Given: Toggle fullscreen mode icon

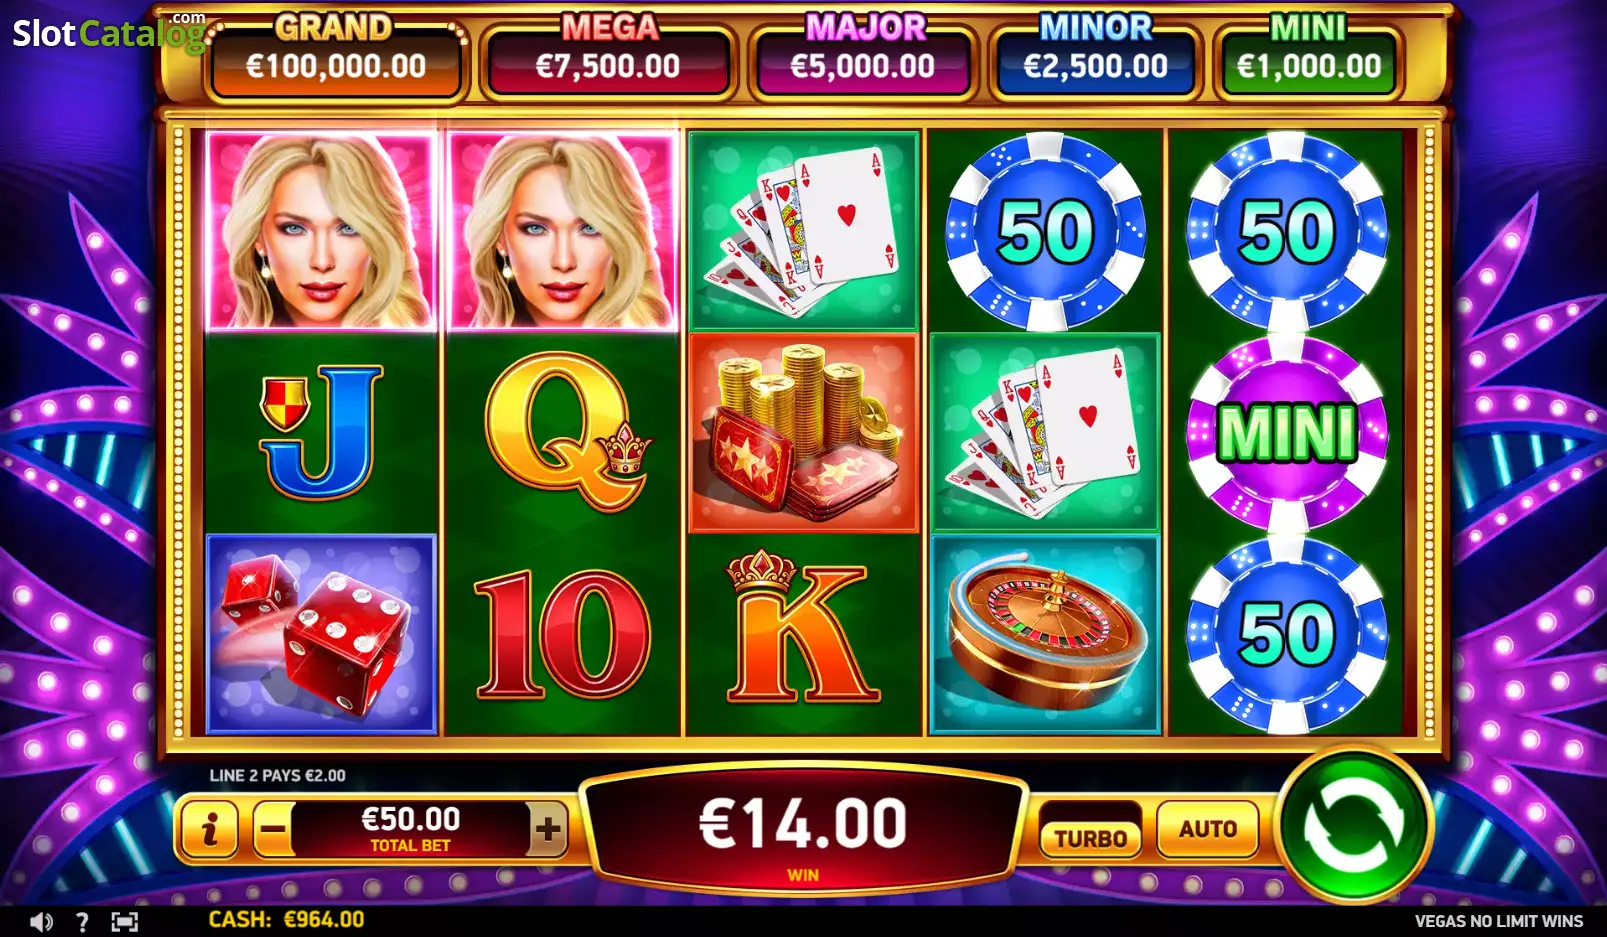Looking at the screenshot, I should tap(124, 922).
